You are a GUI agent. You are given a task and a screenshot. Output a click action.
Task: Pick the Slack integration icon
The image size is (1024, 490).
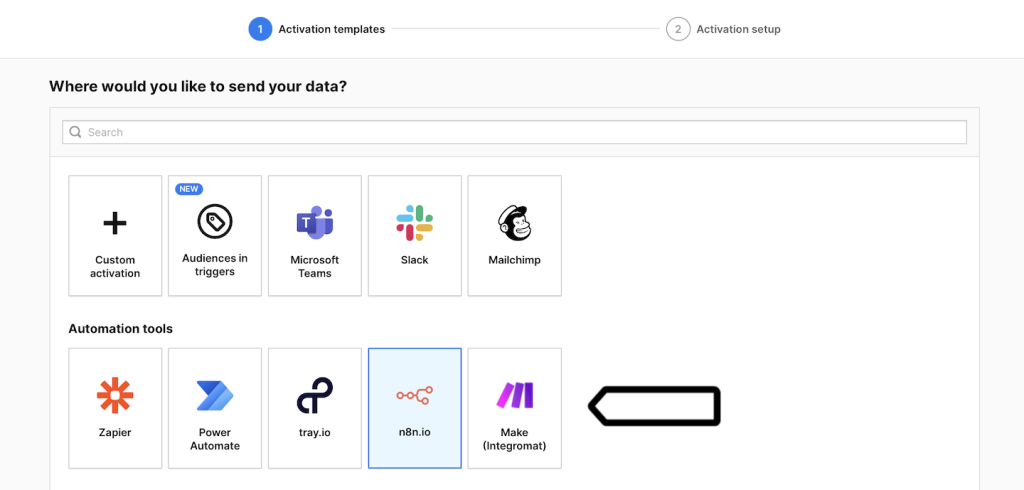(414, 222)
